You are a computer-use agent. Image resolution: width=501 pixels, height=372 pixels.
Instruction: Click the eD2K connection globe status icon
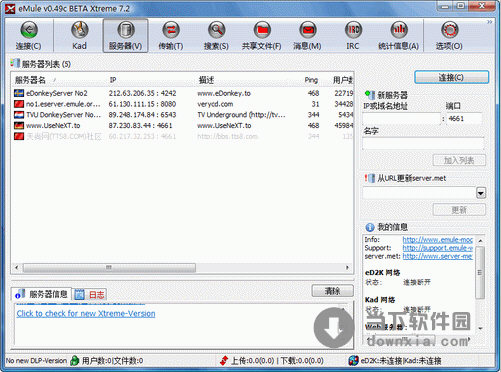353,361
